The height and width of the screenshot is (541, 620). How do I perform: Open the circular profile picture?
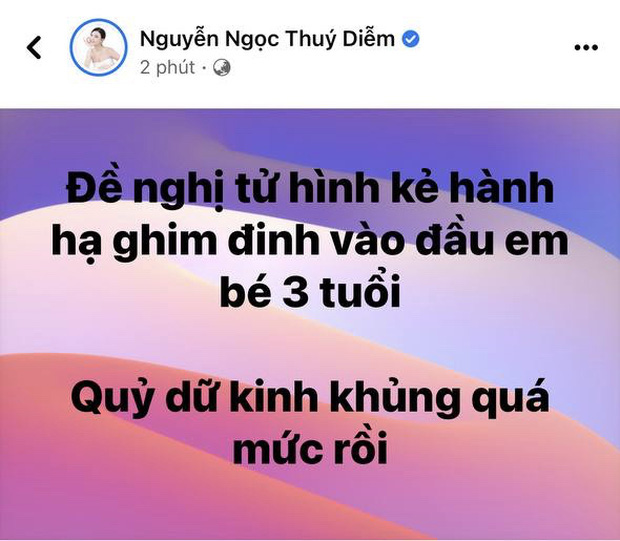tap(98, 47)
